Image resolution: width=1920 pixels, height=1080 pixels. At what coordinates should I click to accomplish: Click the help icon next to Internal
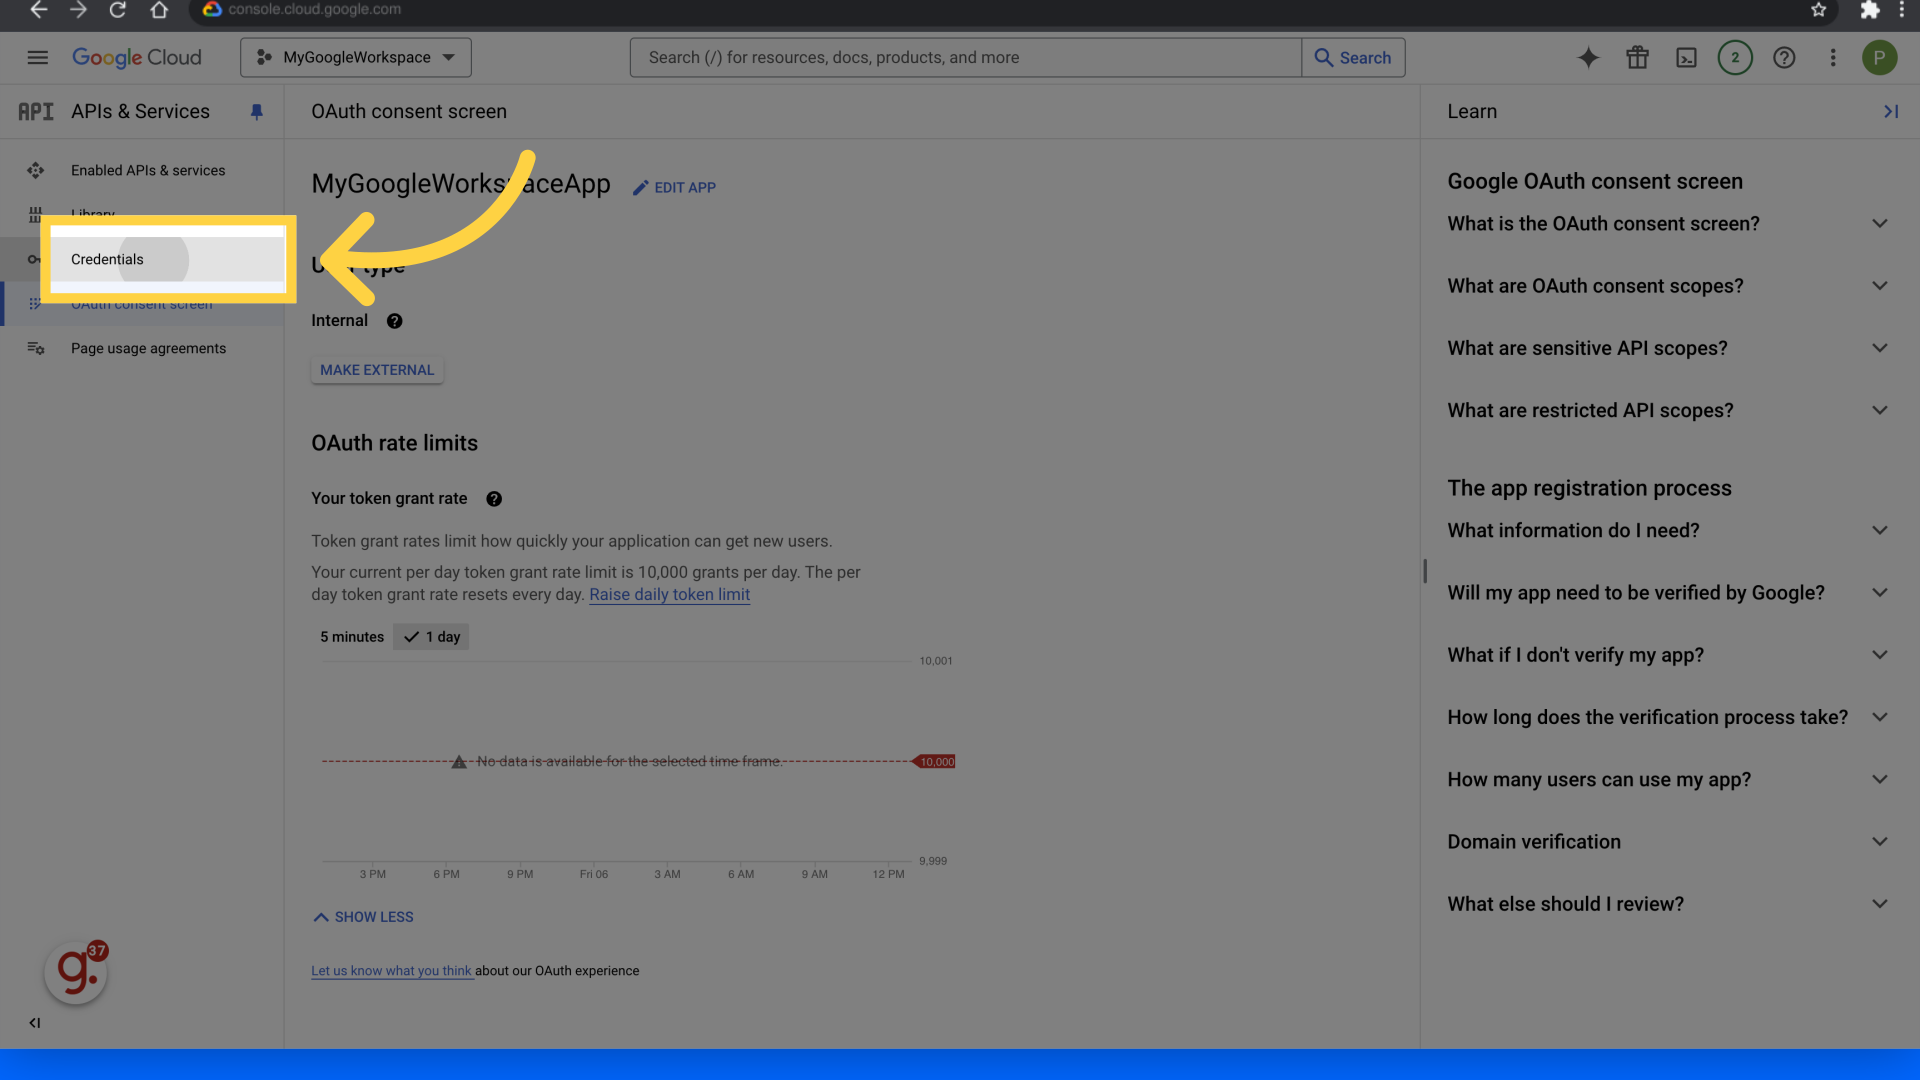(394, 321)
